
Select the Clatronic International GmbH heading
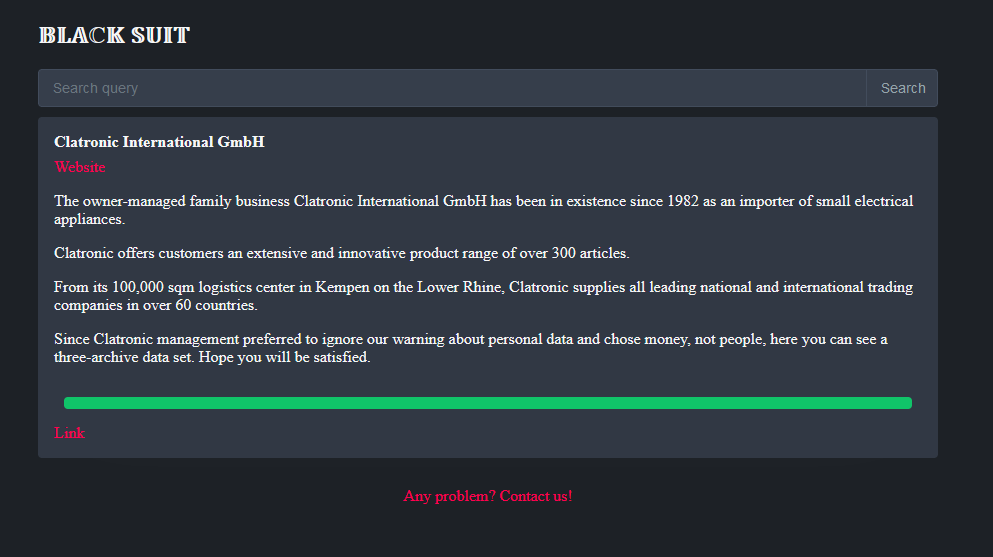pyautogui.click(x=159, y=142)
